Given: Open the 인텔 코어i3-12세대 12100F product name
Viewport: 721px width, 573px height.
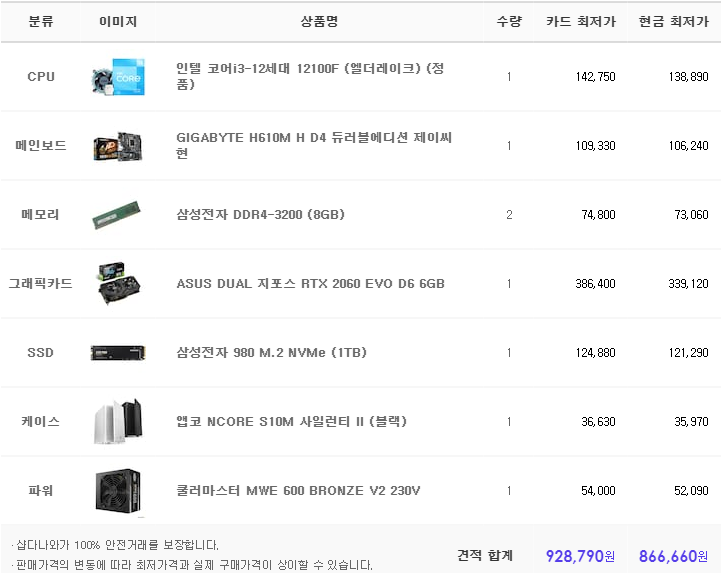Looking at the screenshot, I should pyautogui.click(x=310, y=76).
